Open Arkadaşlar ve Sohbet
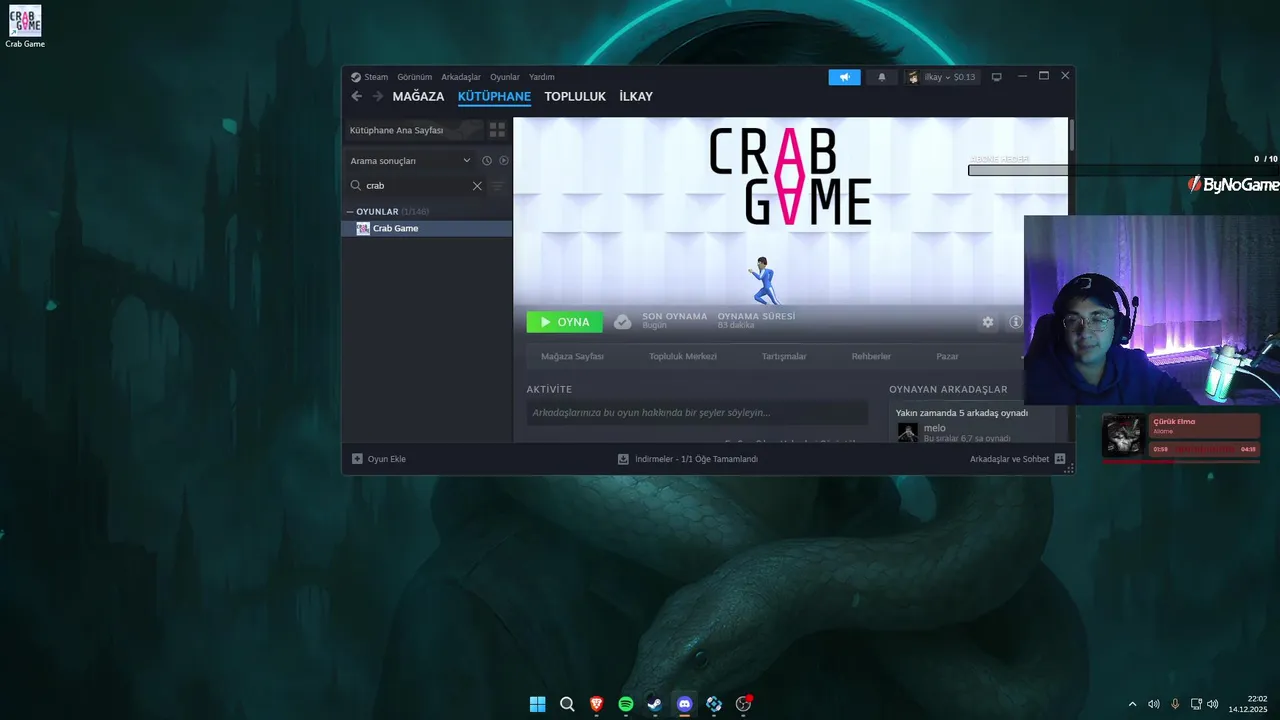 pos(1017,459)
